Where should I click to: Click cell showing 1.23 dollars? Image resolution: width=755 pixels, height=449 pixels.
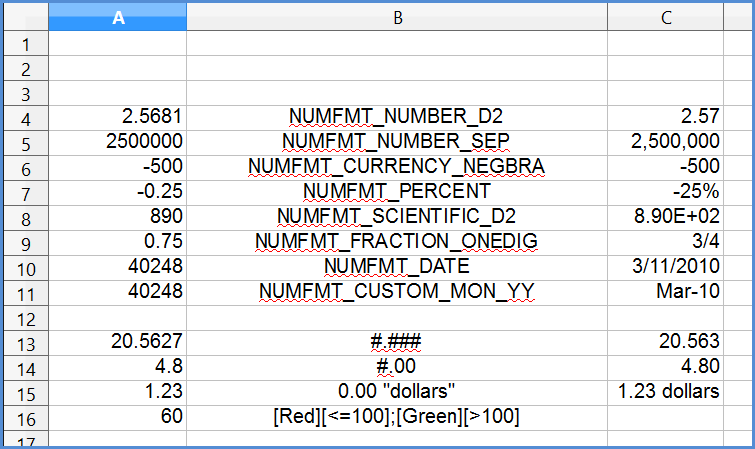point(669,391)
